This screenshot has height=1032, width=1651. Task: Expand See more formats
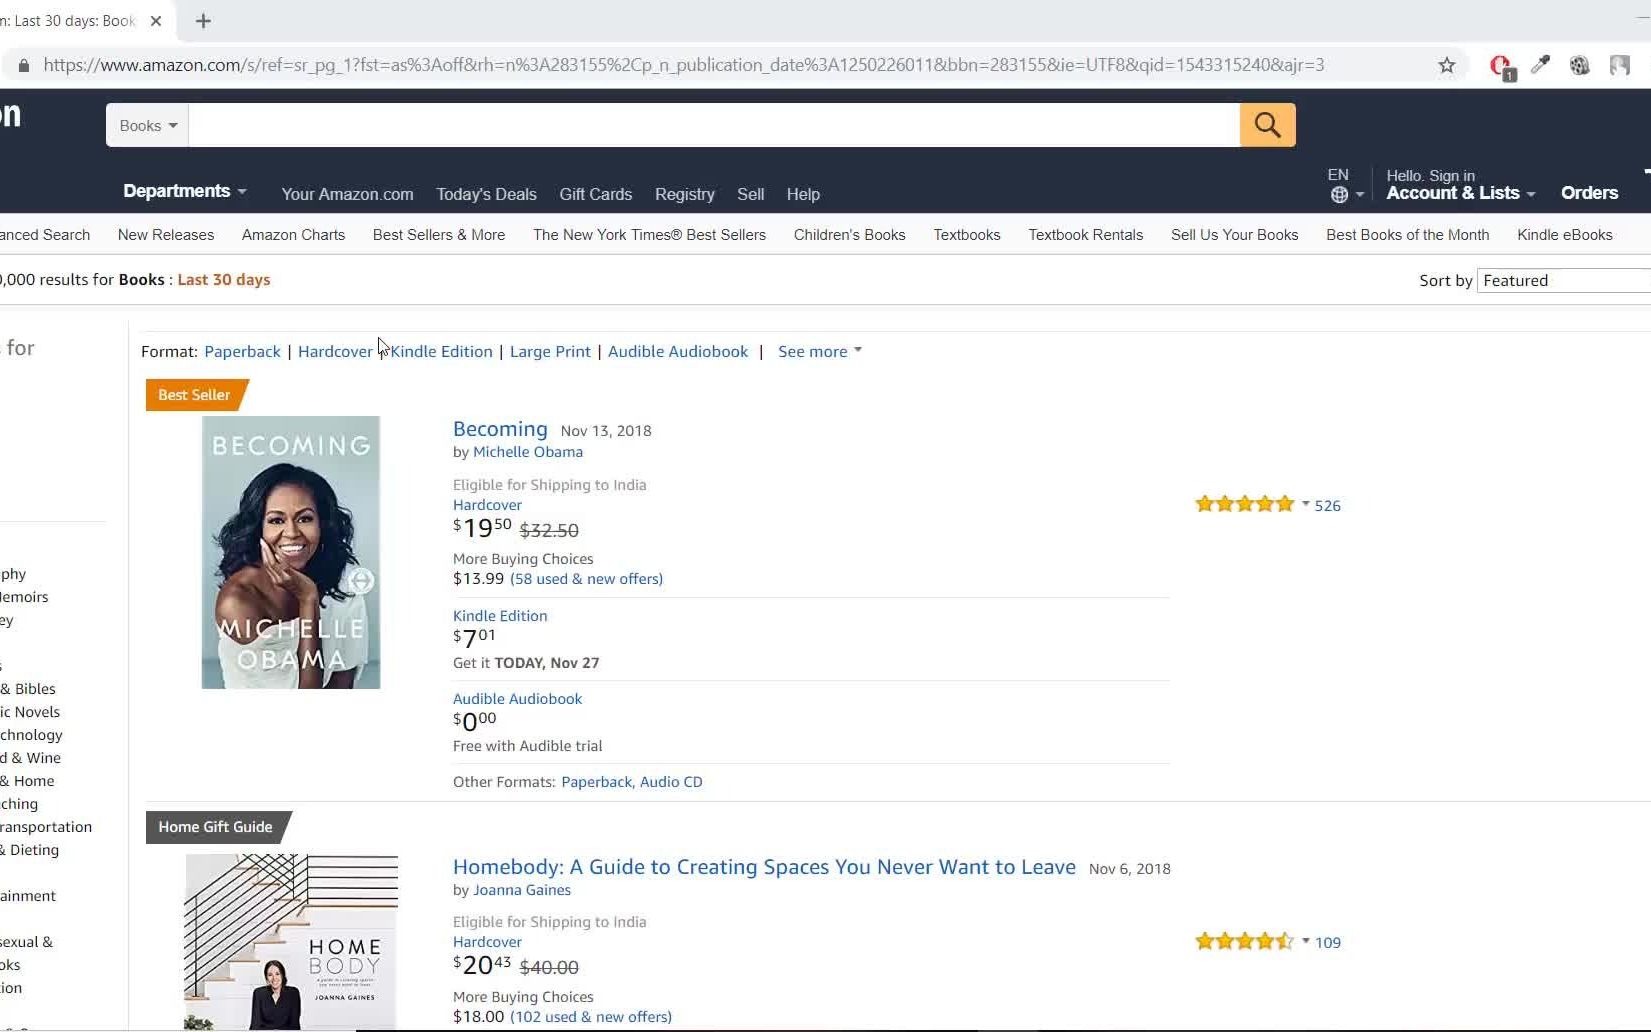point(820,351)
